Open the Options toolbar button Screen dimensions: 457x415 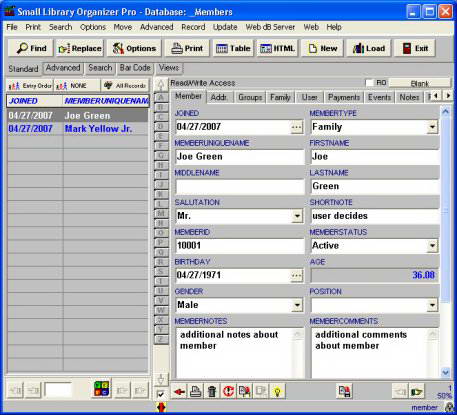pos(134,49)
